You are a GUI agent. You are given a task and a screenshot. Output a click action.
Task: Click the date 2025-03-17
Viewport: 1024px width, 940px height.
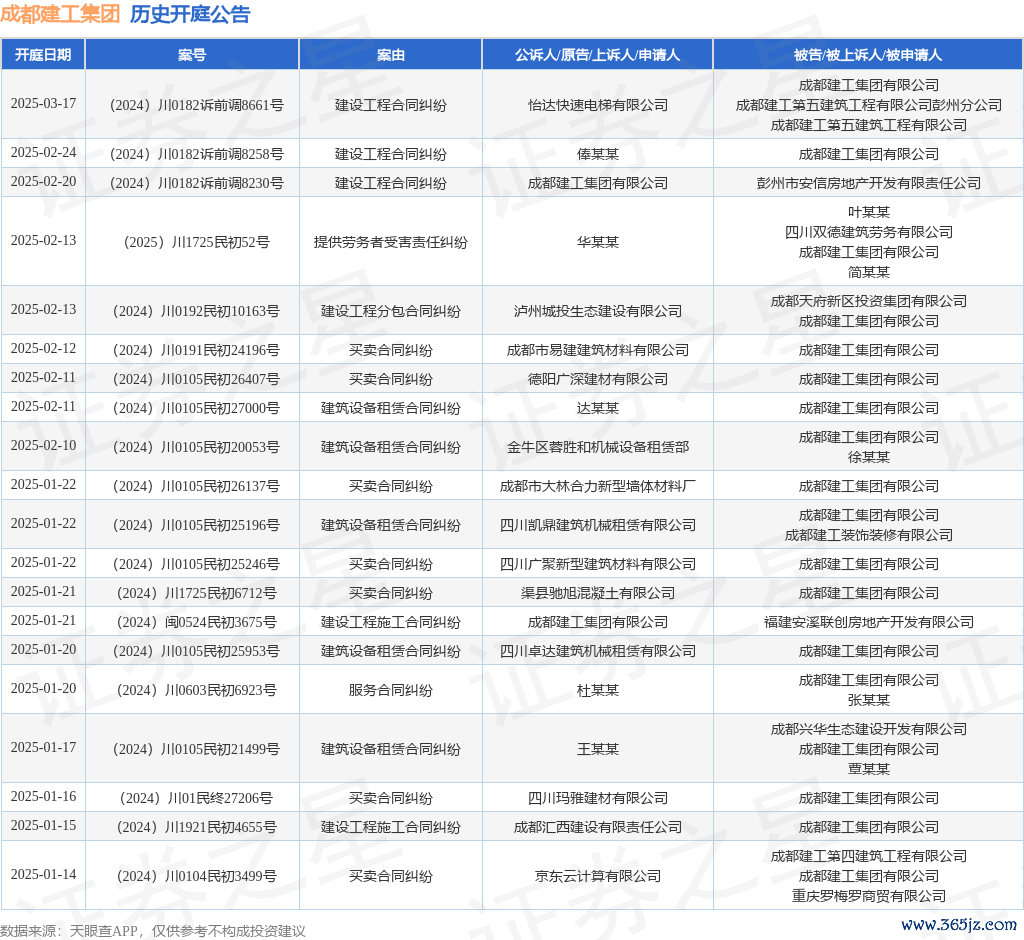[x=43, y=104]
